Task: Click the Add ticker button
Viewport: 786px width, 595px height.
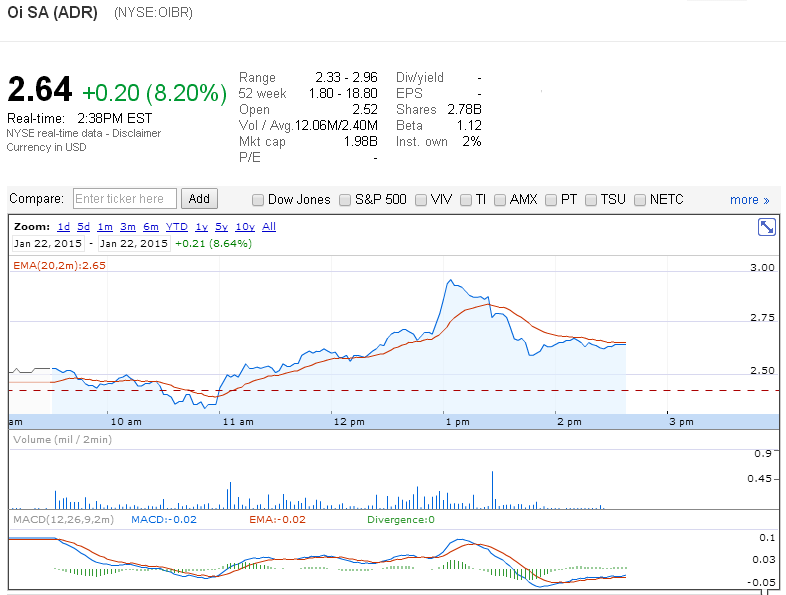Action: coord(199,199)
